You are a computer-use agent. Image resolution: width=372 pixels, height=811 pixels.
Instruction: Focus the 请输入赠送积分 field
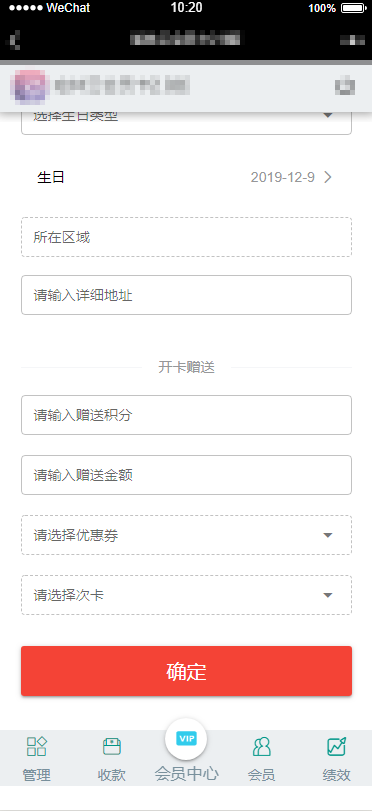tap(186, 415)
